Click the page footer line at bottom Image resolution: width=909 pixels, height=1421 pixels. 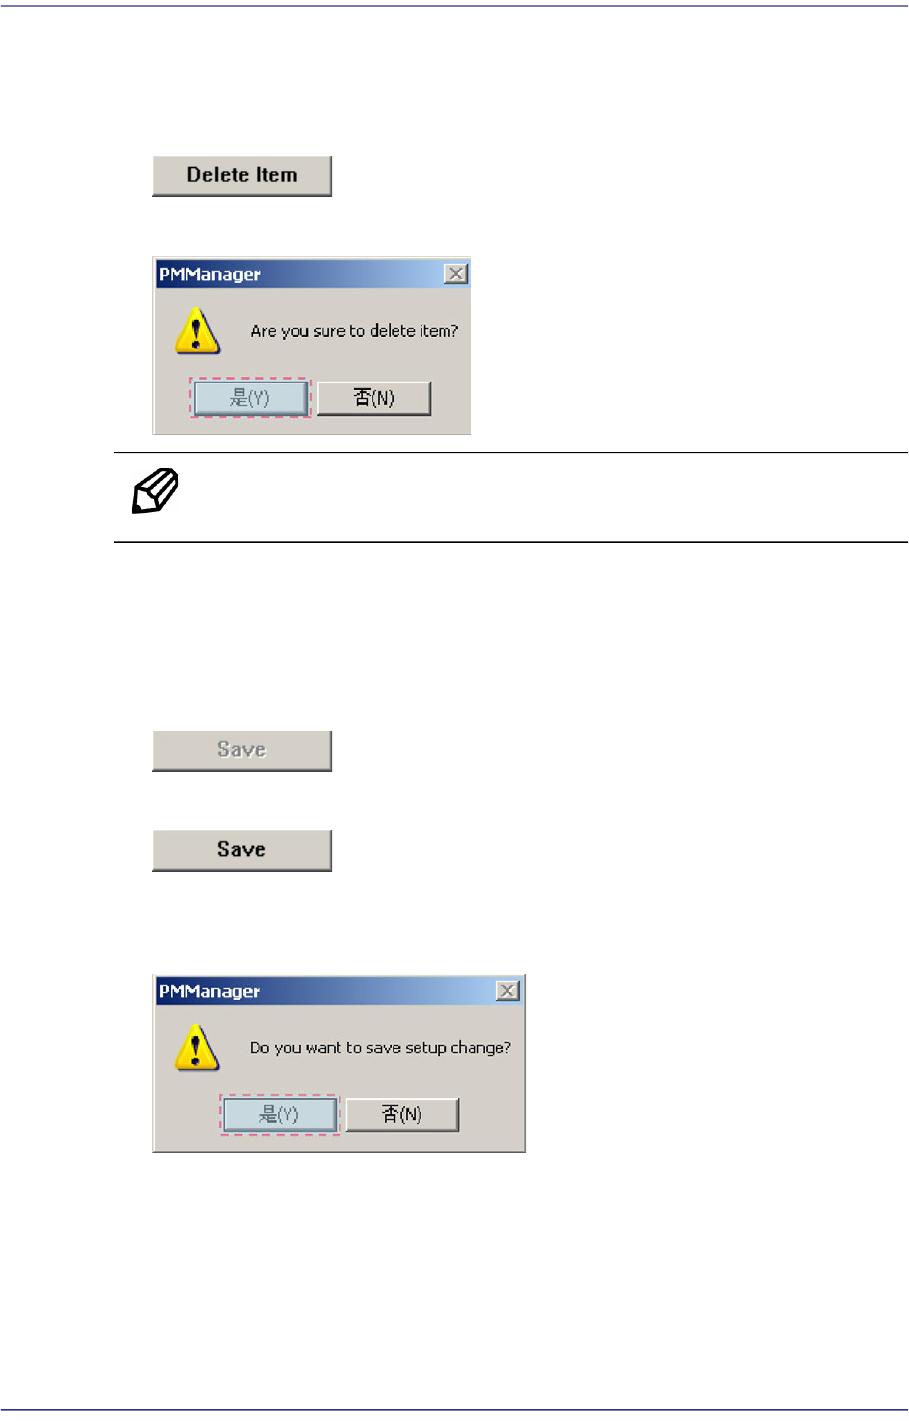[x=454, y=1411]
